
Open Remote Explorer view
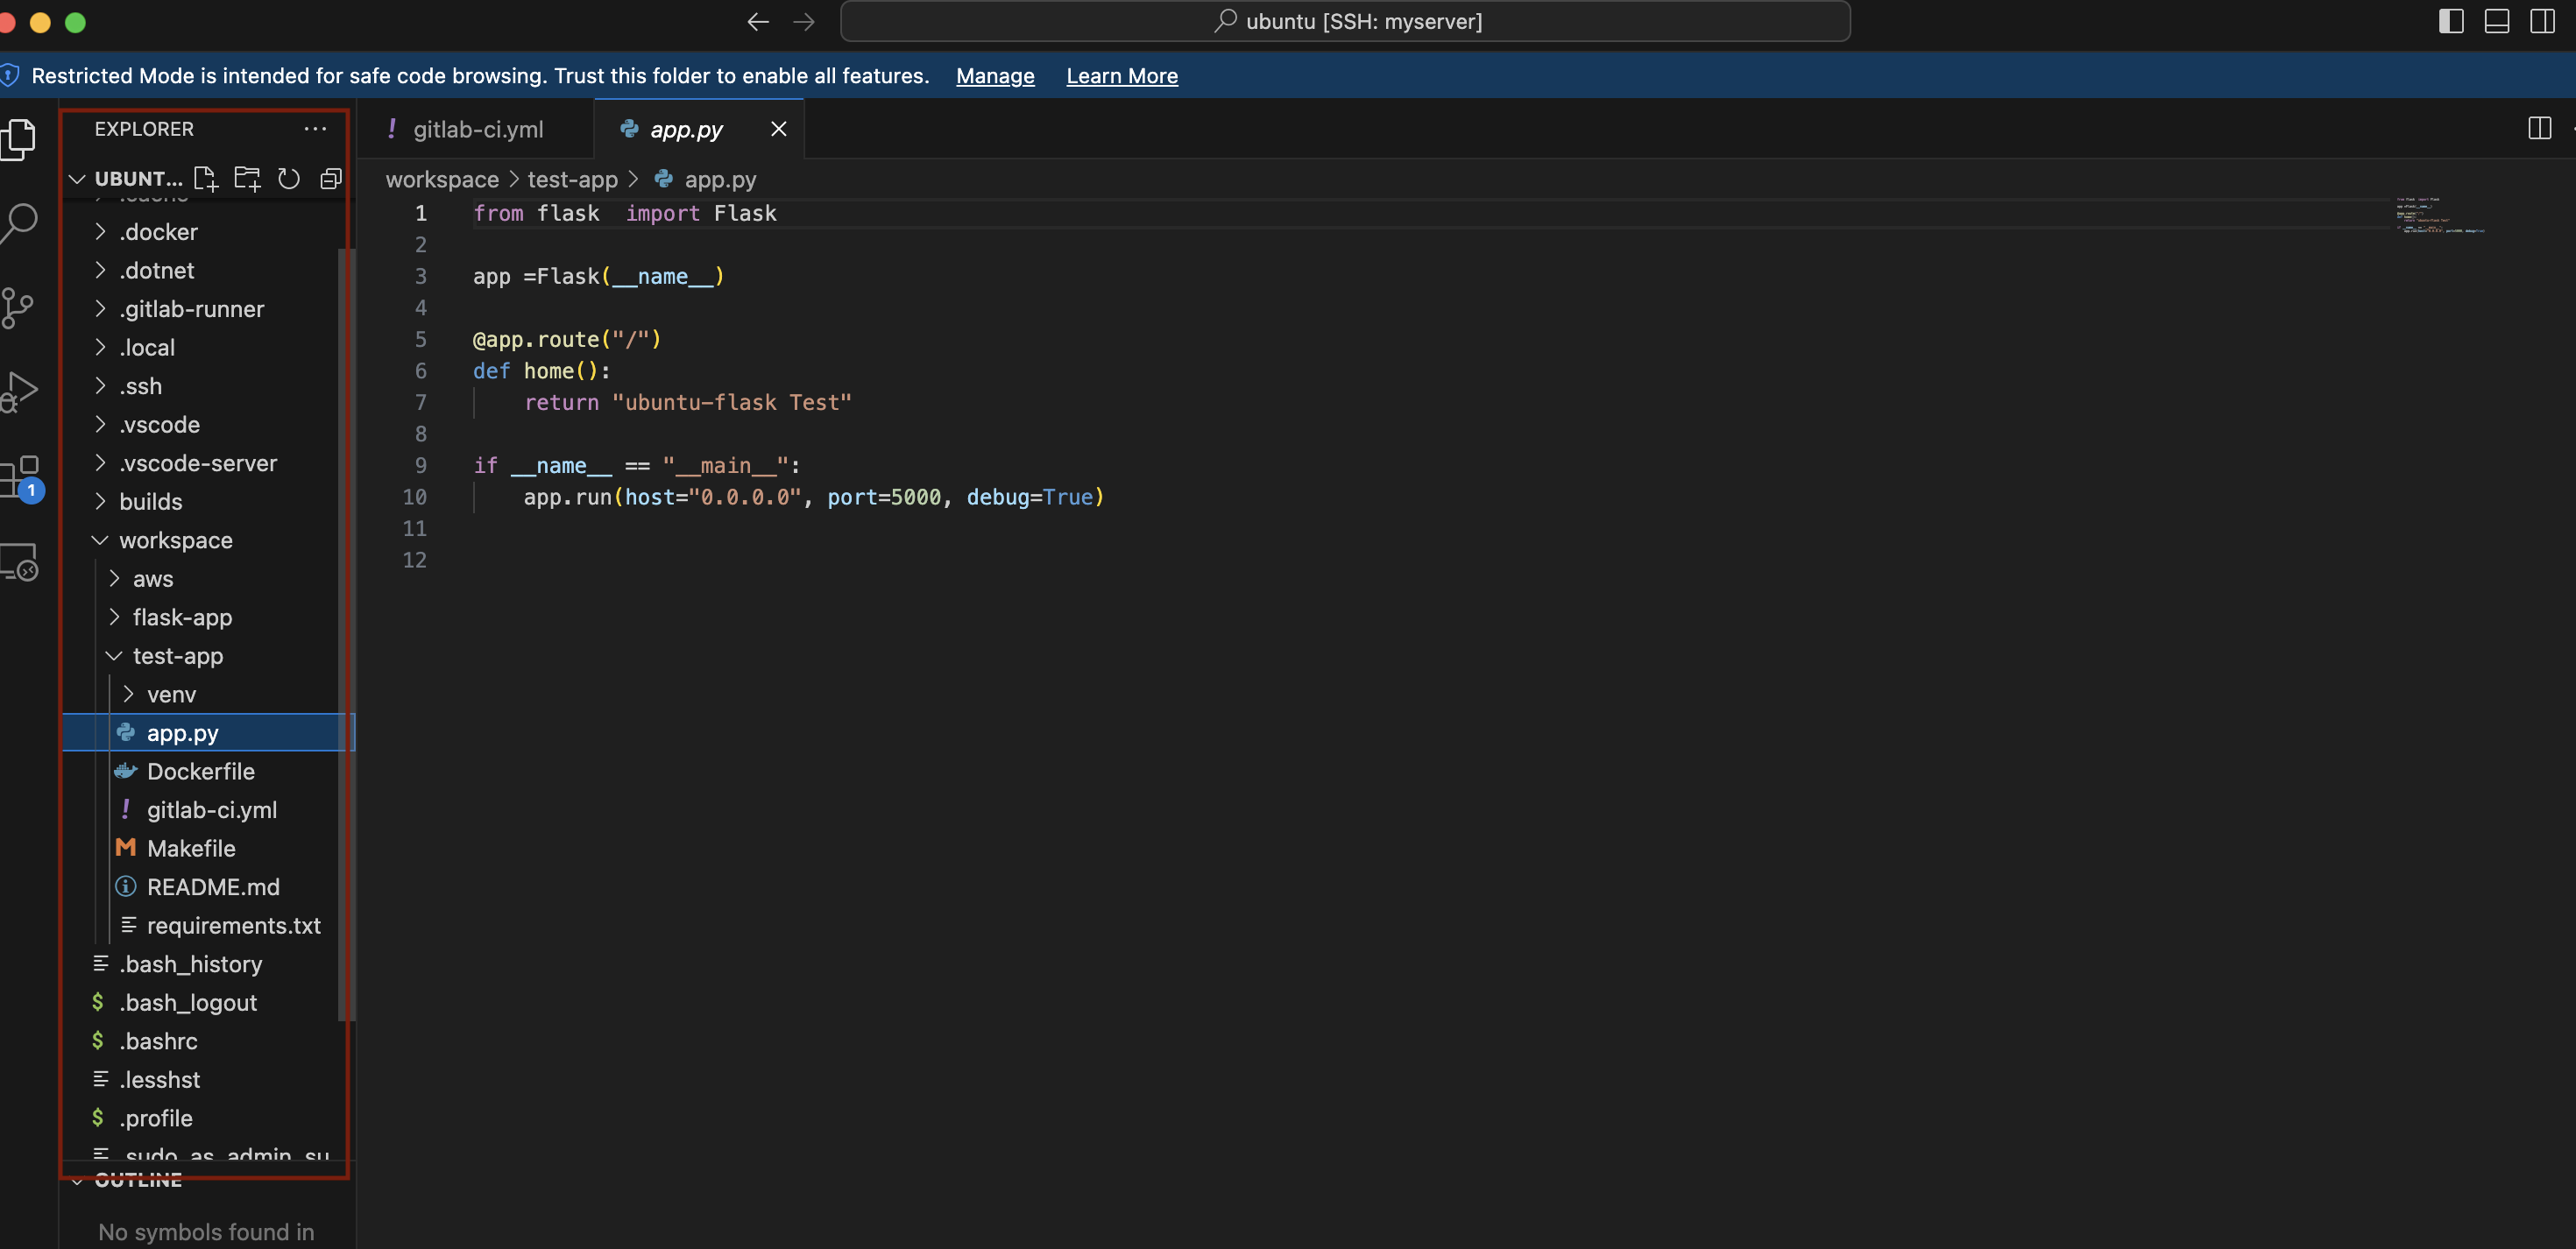(20, 562)
